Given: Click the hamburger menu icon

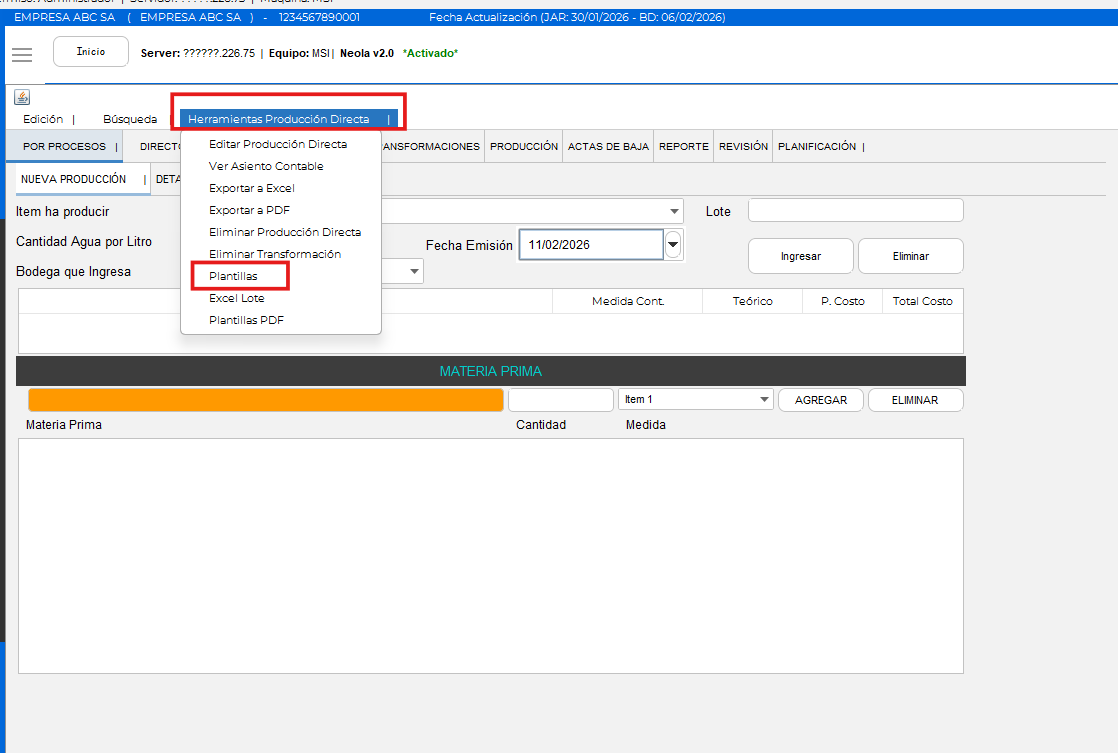Looking at the screenshot, I should pos(22,54).
